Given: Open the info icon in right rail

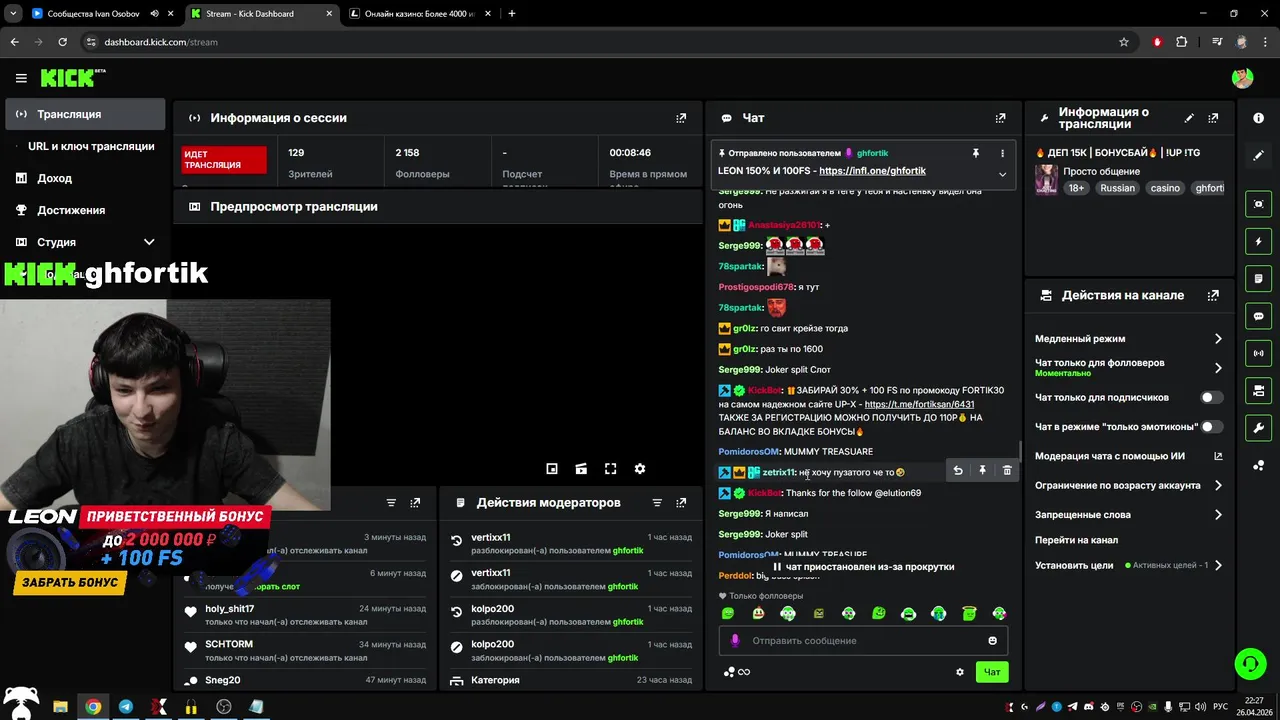Looking at the screenshot, I should click(1258, 118).
